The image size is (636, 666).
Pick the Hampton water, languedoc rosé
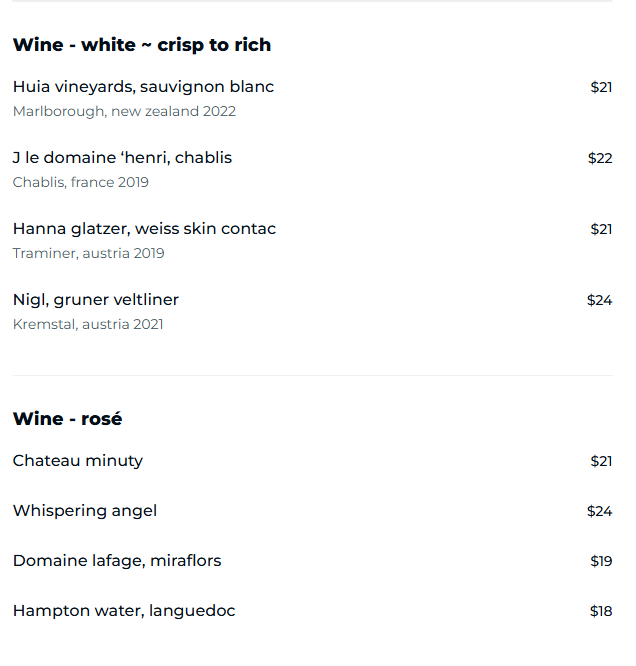tap(124, 611)
